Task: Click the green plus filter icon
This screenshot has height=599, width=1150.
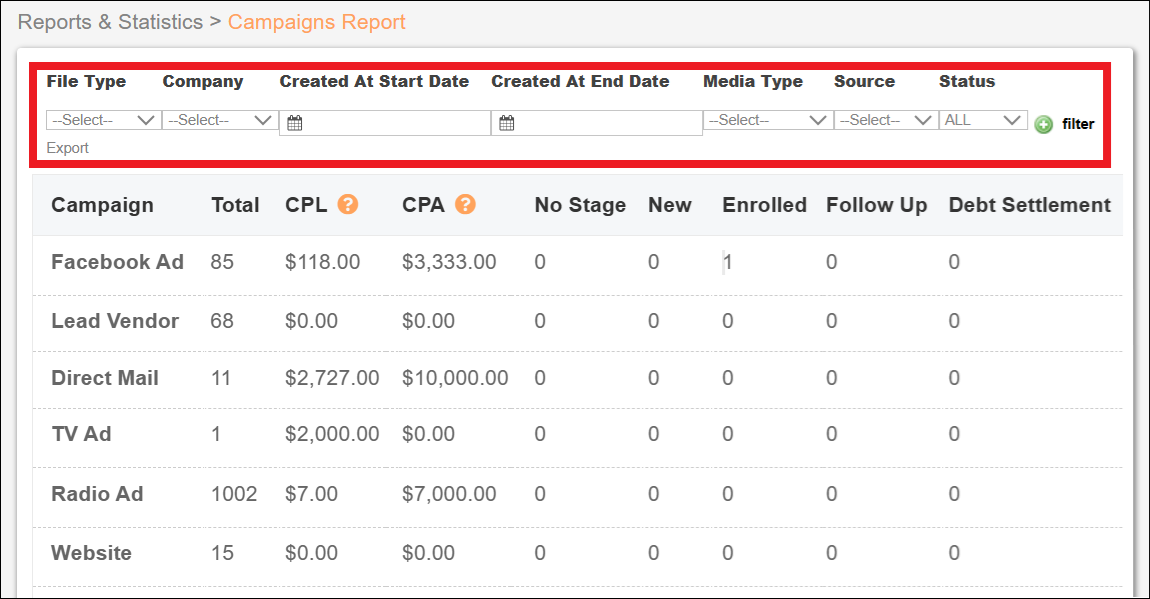Action: [x=1043, y=125]
